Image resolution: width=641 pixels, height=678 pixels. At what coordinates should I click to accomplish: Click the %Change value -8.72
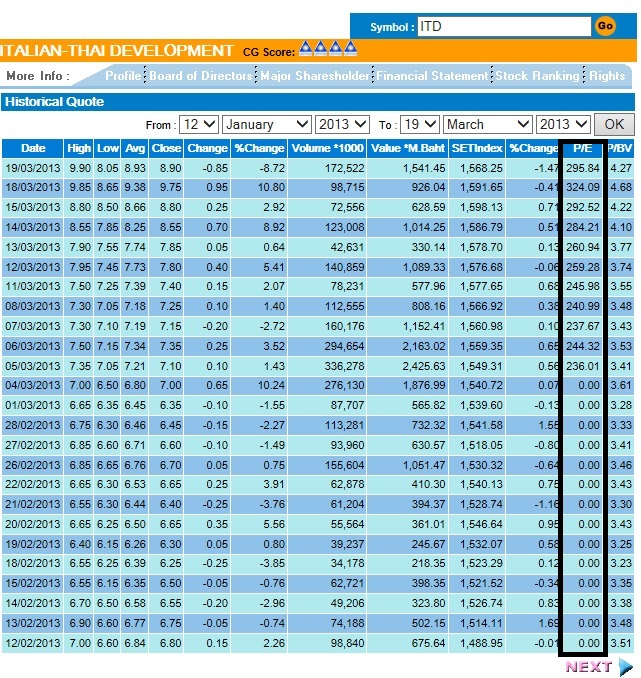point(272,168)
